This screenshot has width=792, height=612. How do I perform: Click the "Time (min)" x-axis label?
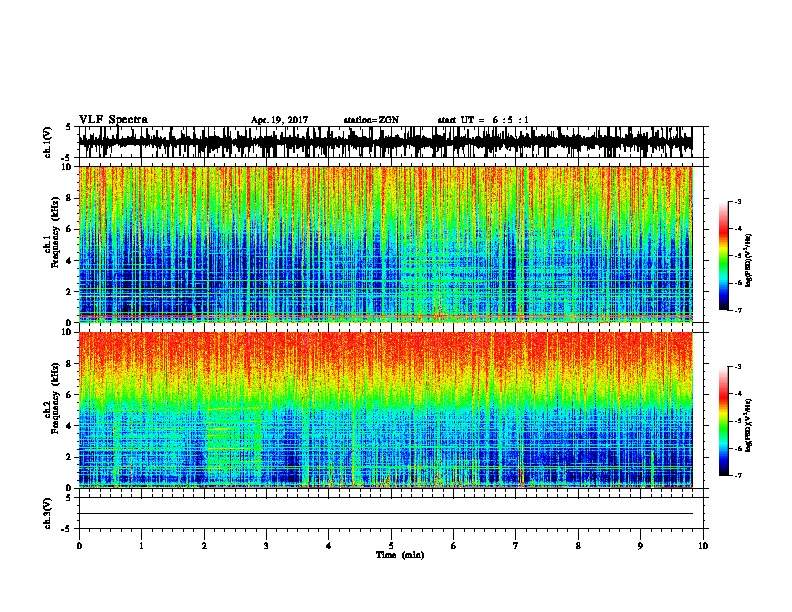(400, 555)
